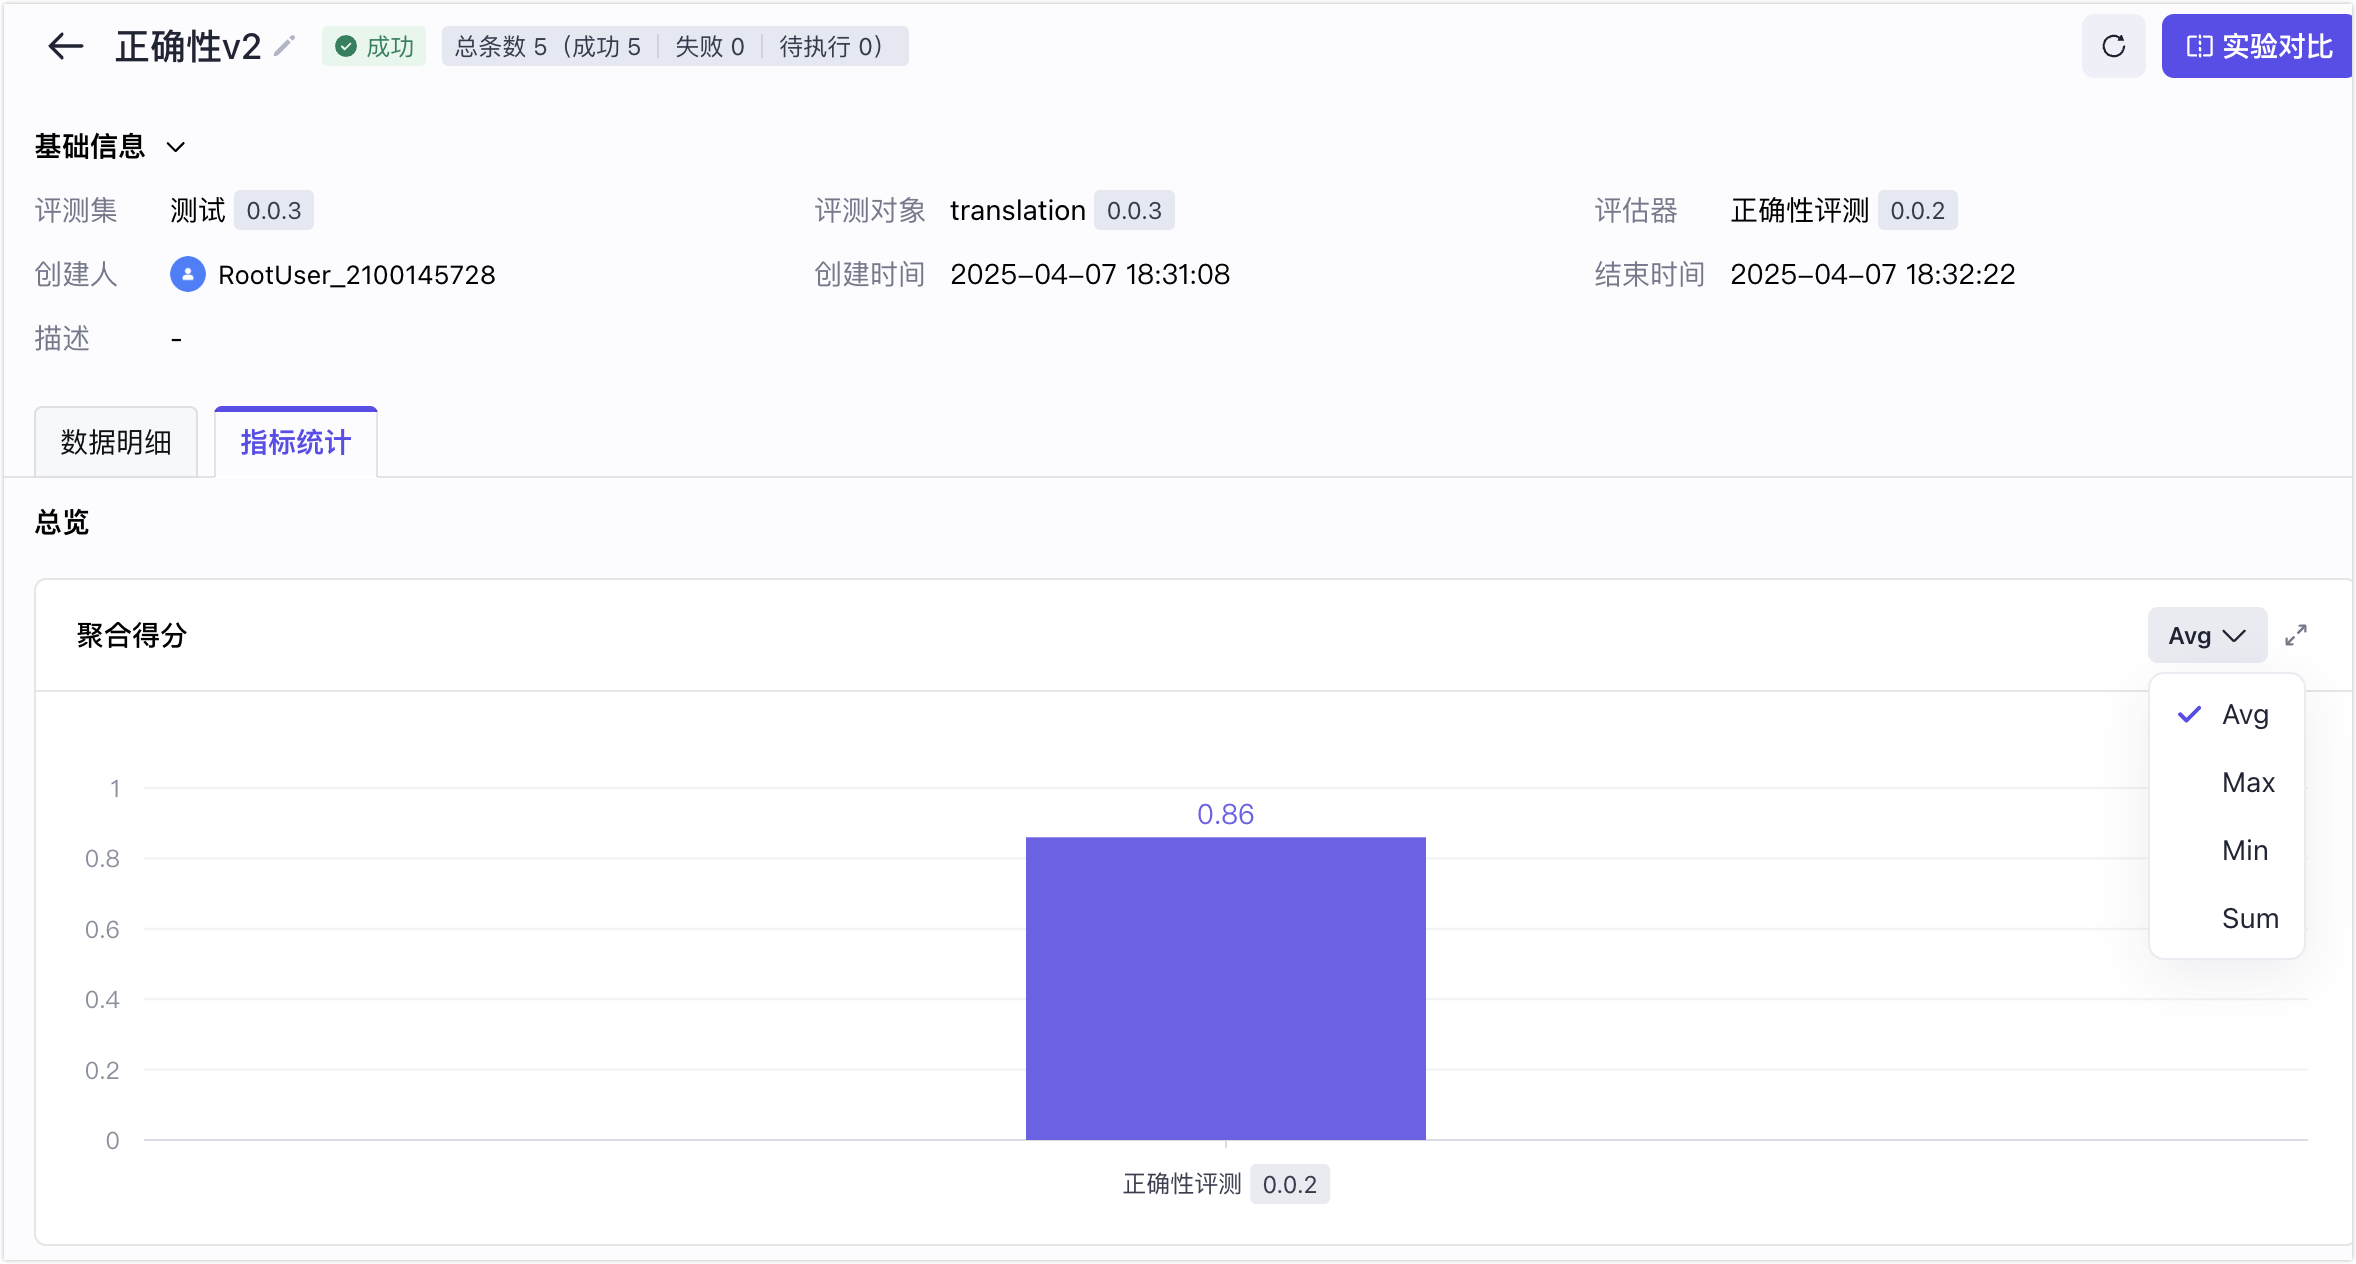Click the green success status badge

374,46
